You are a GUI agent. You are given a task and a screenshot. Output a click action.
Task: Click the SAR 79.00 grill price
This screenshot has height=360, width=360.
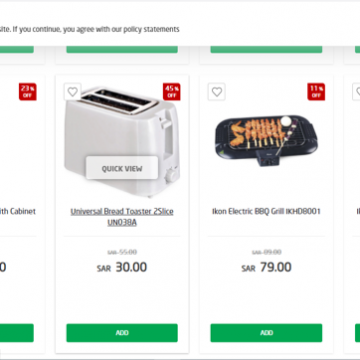[x=266, y=267]
